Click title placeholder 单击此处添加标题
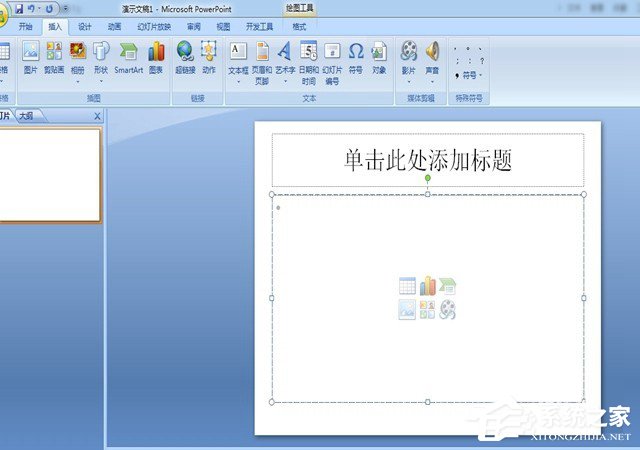This screenshot has height=450, width=640. point(428,160)
